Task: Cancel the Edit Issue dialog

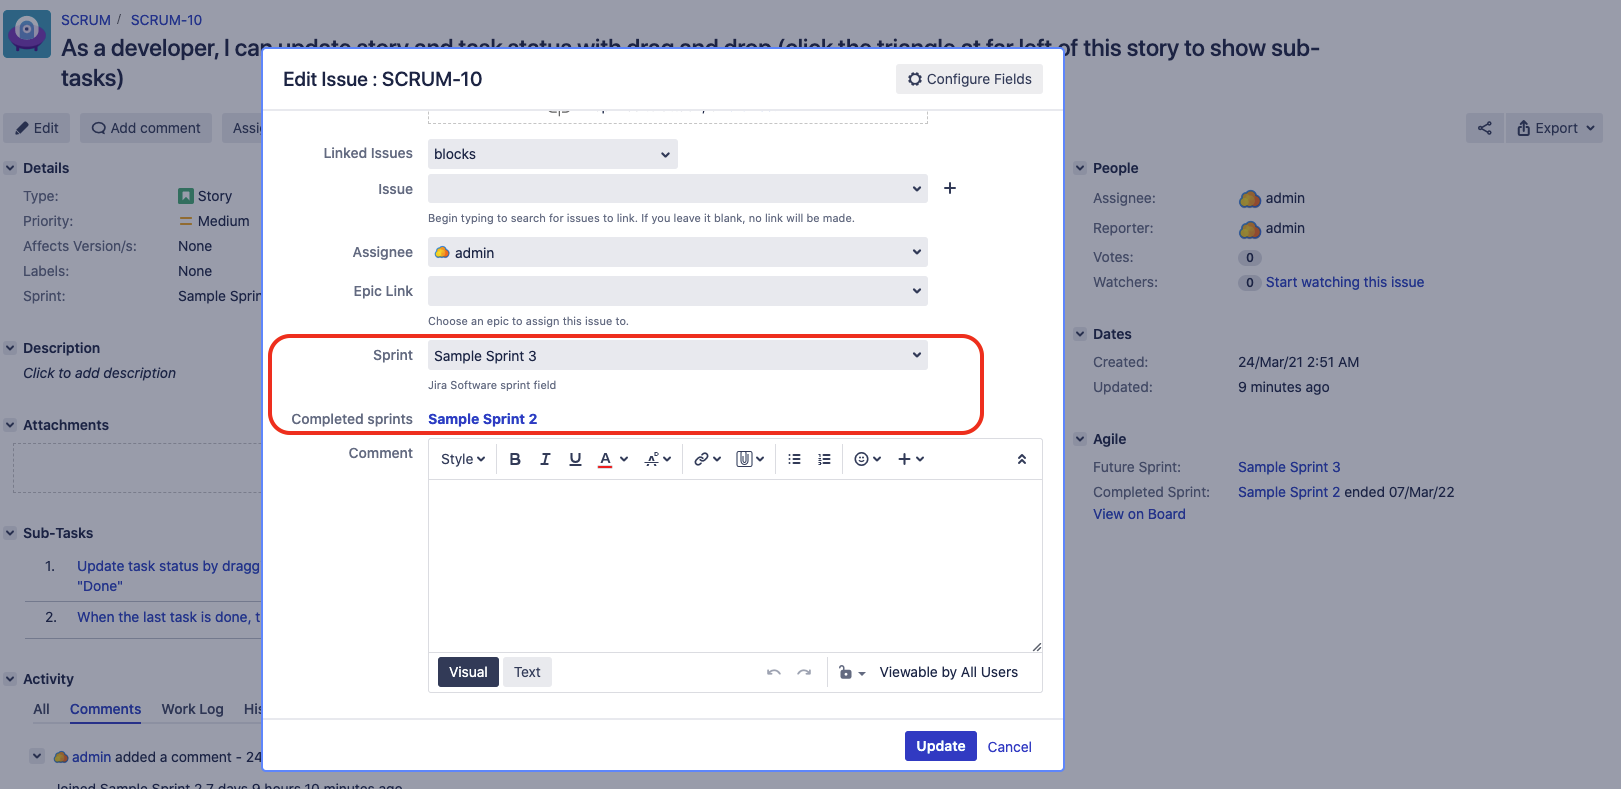Action: 1009,747
